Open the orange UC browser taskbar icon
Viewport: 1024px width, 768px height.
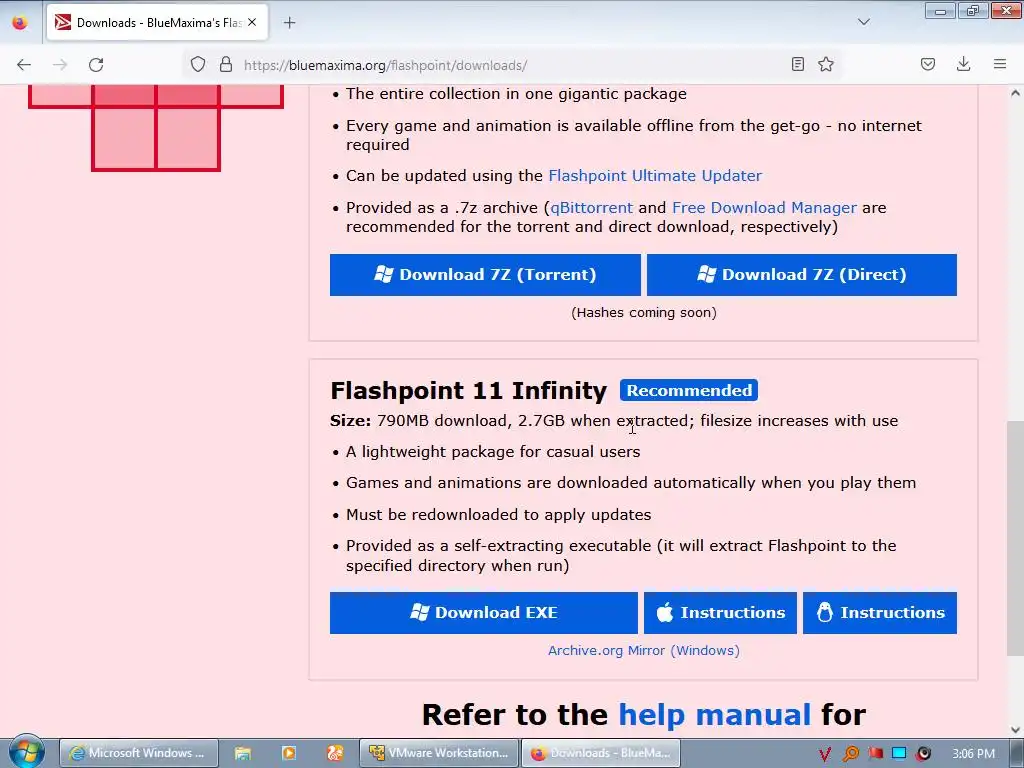(335, 753)
